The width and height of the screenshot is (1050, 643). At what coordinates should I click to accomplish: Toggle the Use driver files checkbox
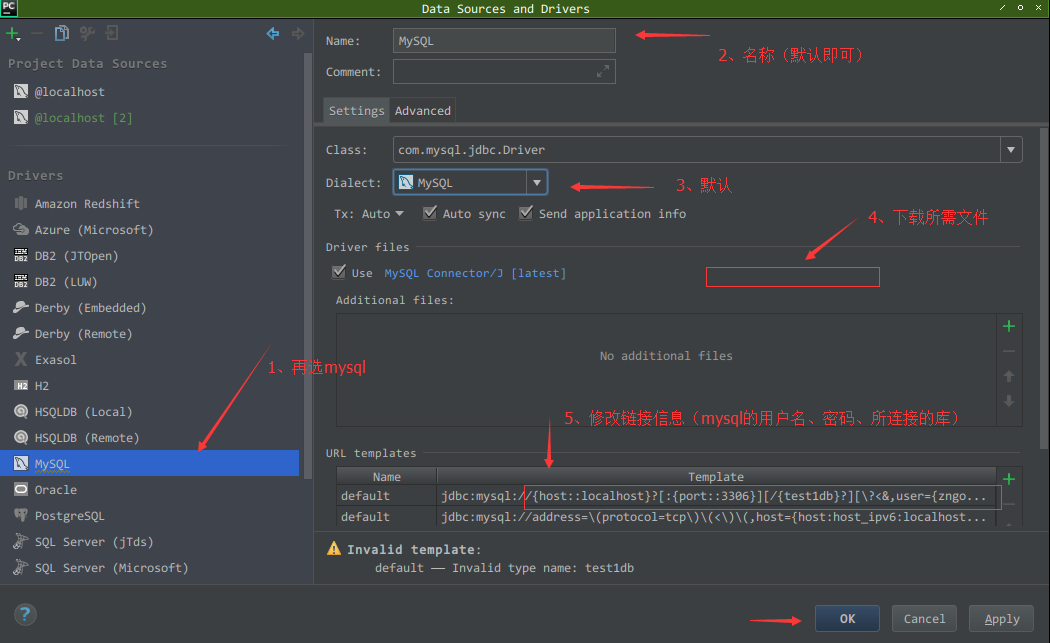(x=339, y=272)
